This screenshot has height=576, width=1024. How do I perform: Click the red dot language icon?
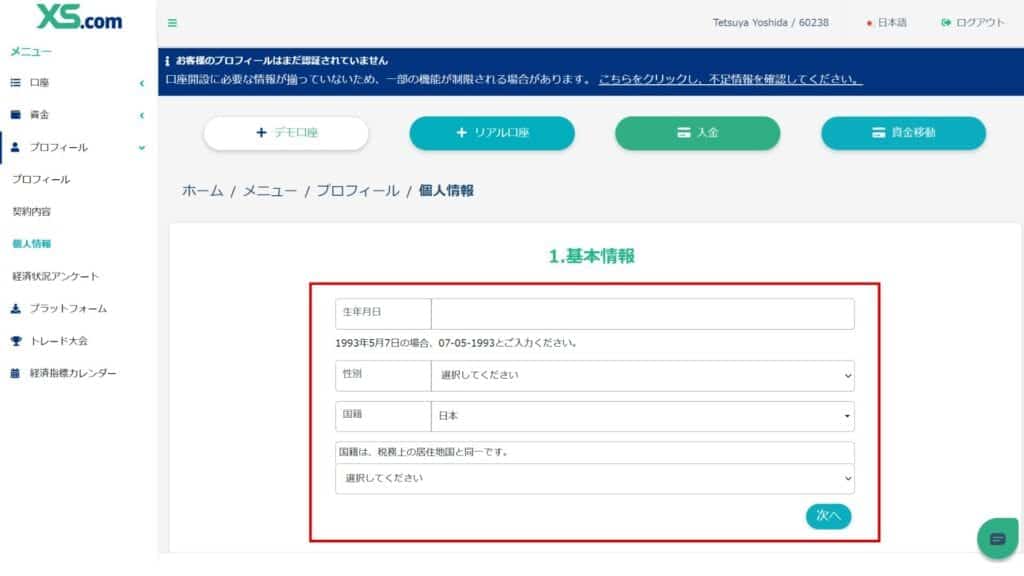pos(869,24)
